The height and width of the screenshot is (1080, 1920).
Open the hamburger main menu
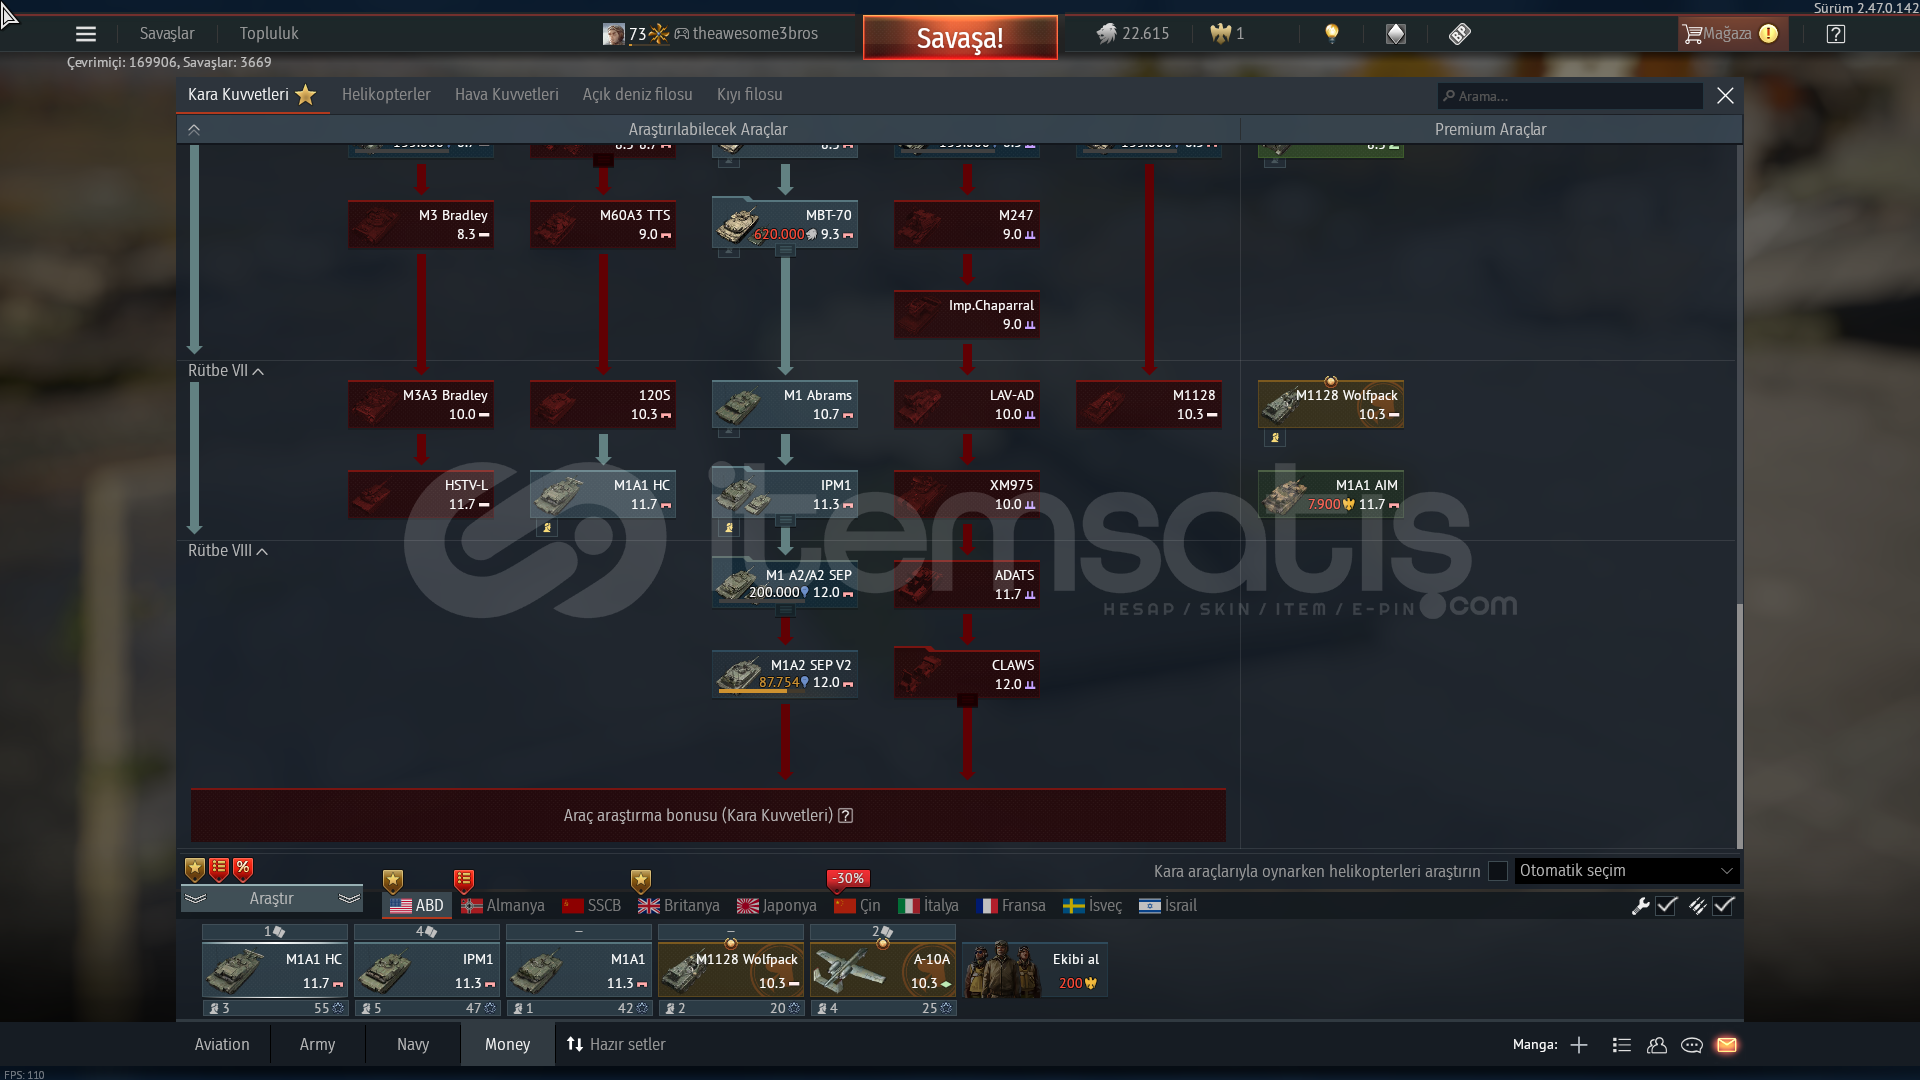coord(86,34)
